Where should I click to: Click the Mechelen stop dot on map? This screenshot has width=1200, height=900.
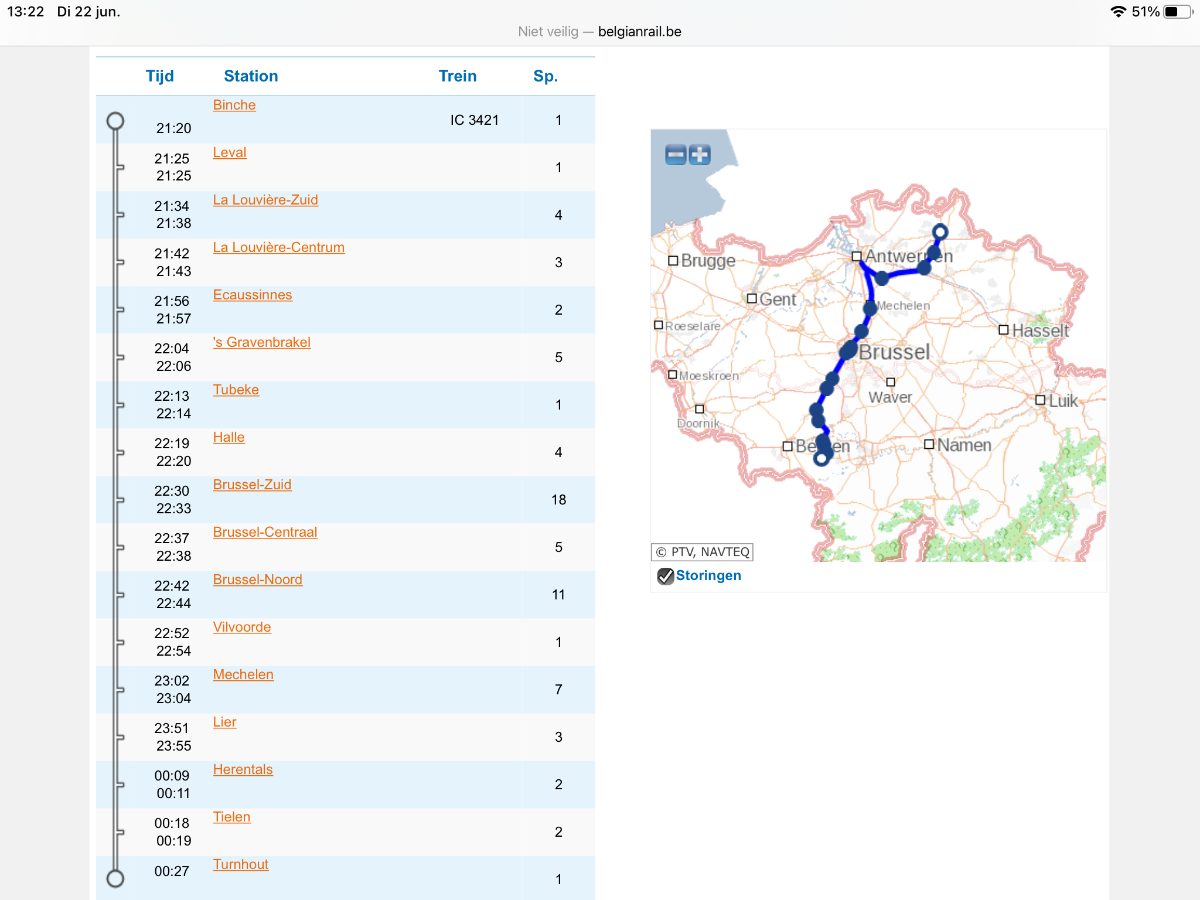pyautogui.click(x=870, y=308)
